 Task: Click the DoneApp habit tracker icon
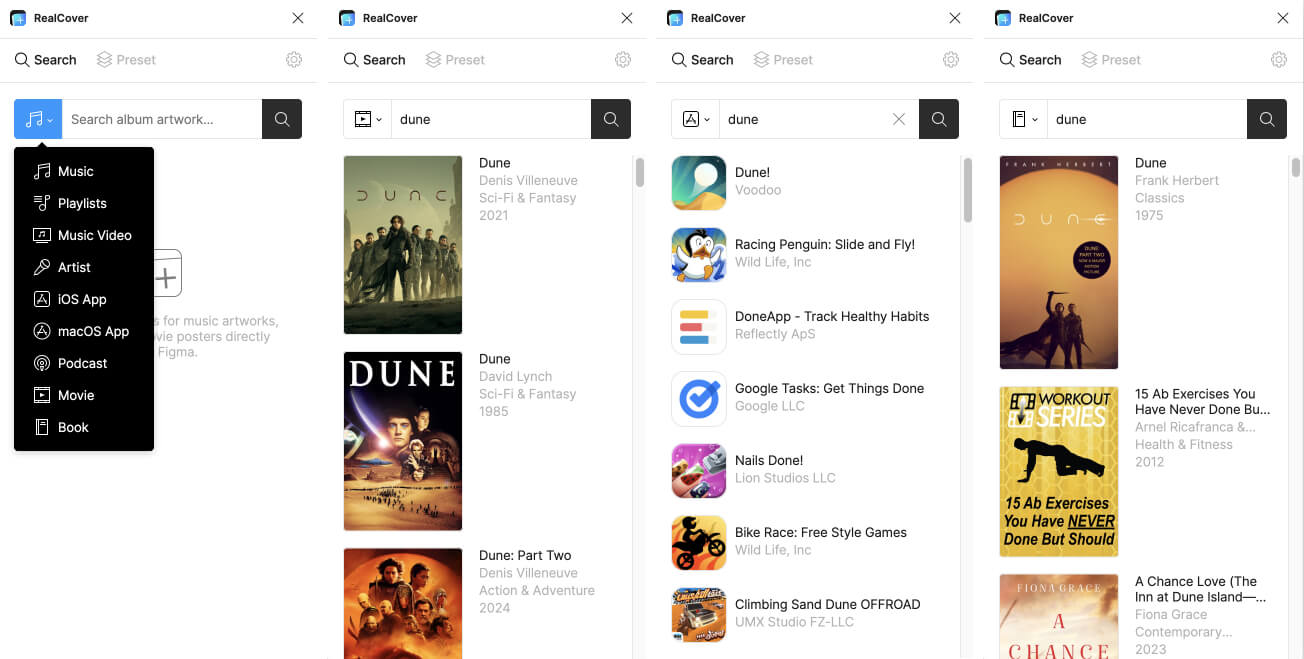[x=698, y=326]
